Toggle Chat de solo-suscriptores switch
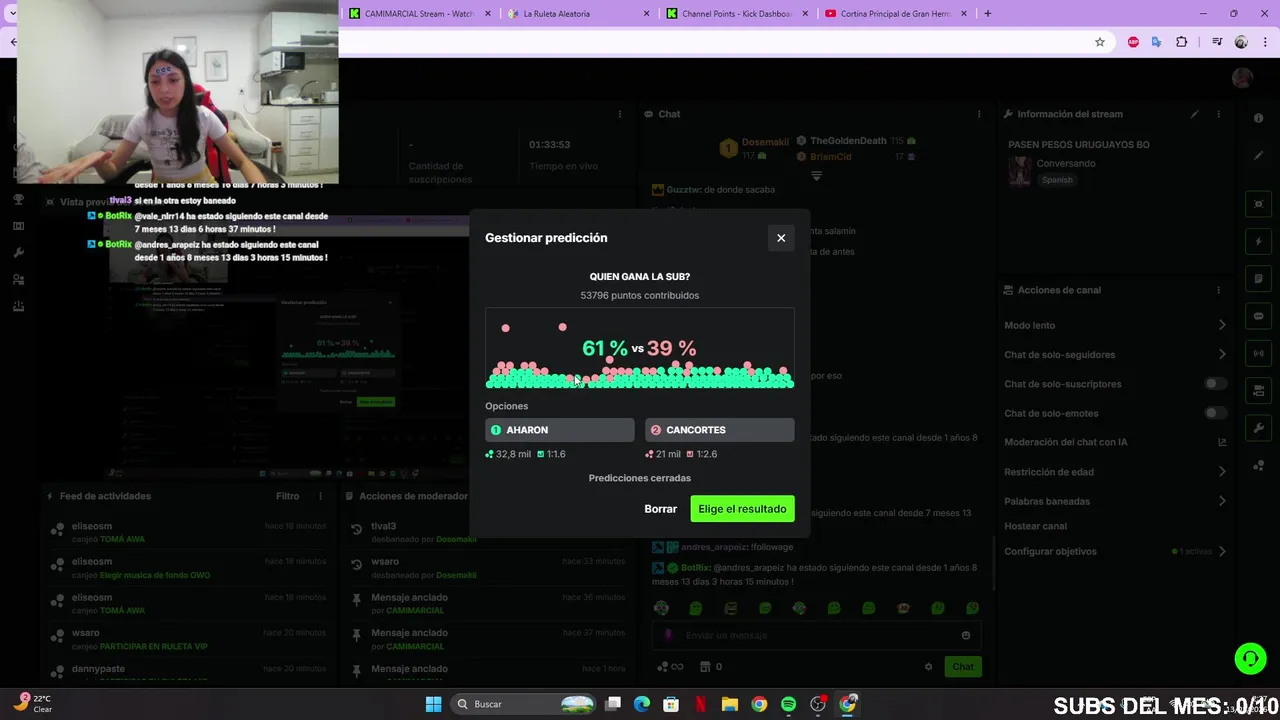The width and height of the screenshot is (1280, 720). click(x=1214, y=384)
